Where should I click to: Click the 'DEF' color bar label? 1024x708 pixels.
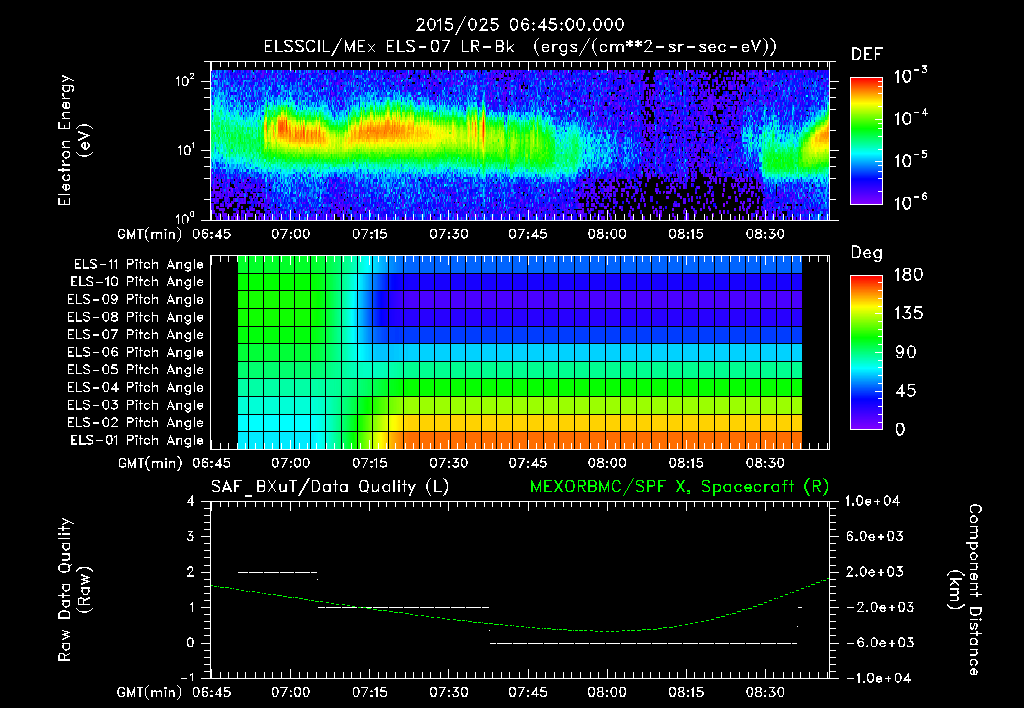pyautogui.click(x=866, y=55)
